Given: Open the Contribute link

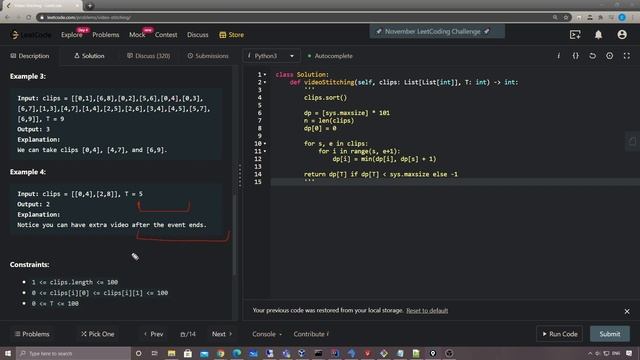Looking at the screenshot, I should (311, 334).
